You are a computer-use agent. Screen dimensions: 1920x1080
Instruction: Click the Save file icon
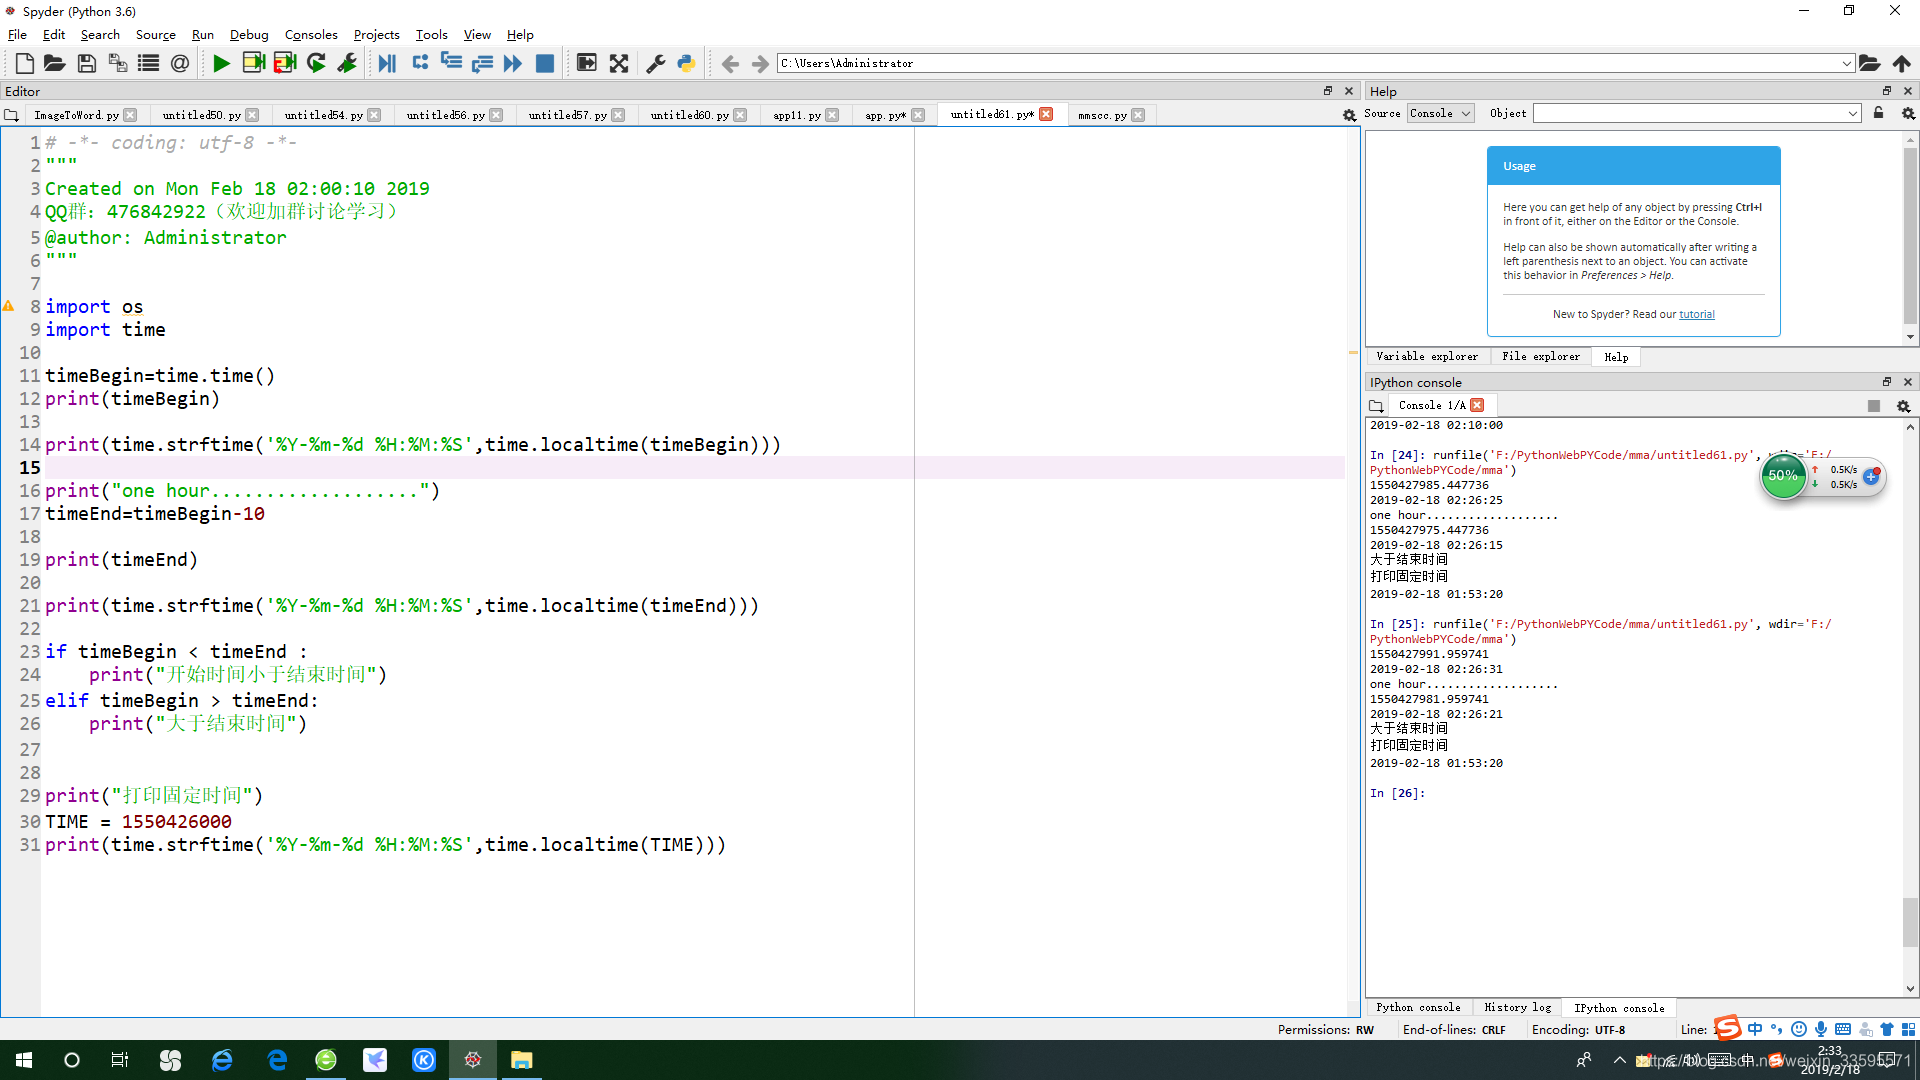pyautogui.click(x=84, y=62)
